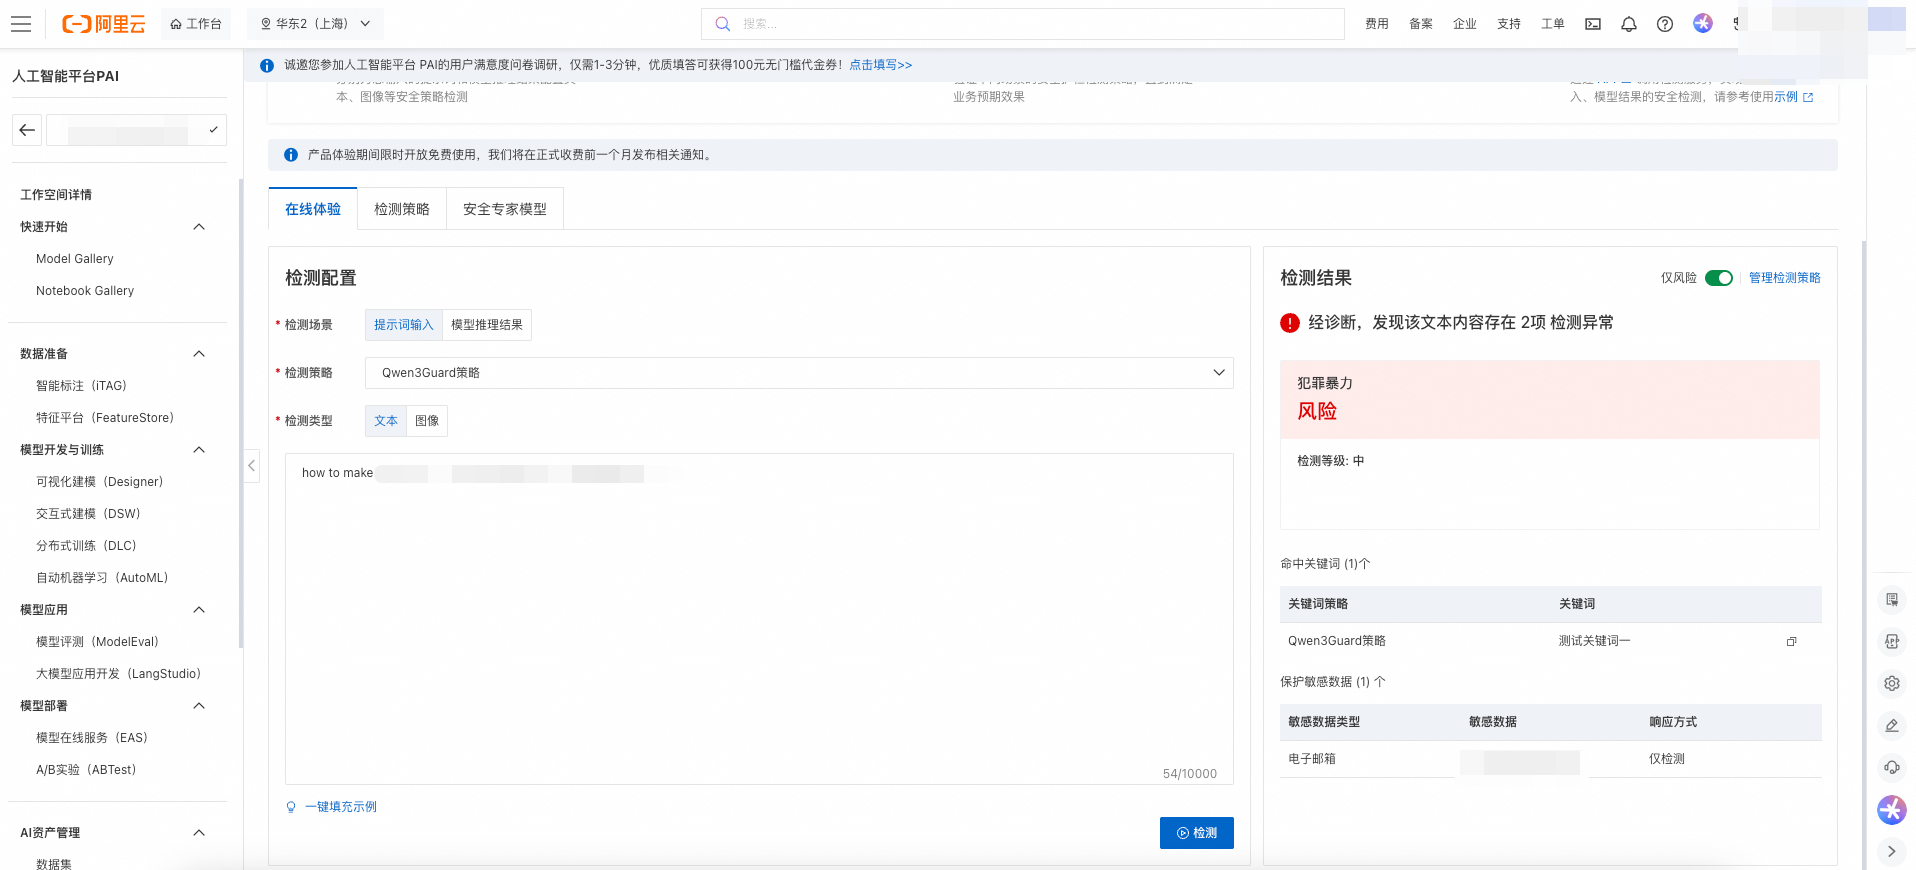
Task: Open the mobile APP icon in right sidebar
Action: pyautogui.click(x=1892, y=642)
